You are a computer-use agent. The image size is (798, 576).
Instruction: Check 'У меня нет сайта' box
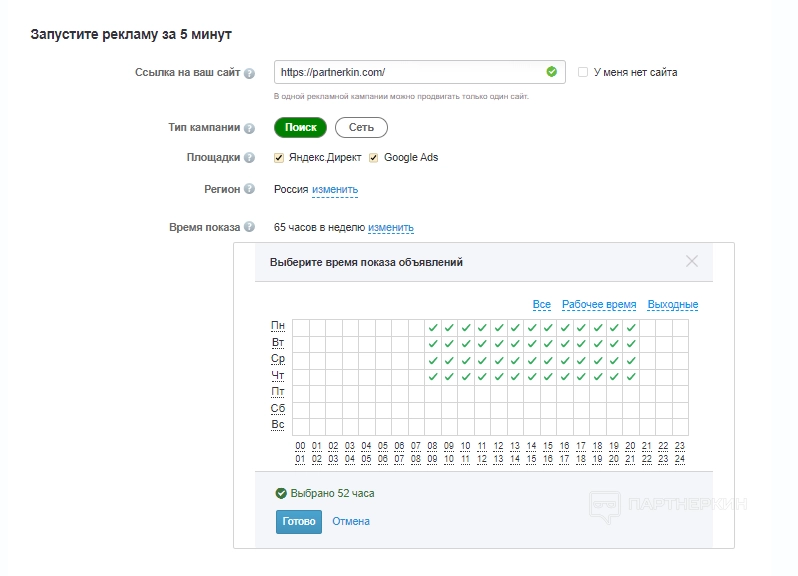(583, 72)
